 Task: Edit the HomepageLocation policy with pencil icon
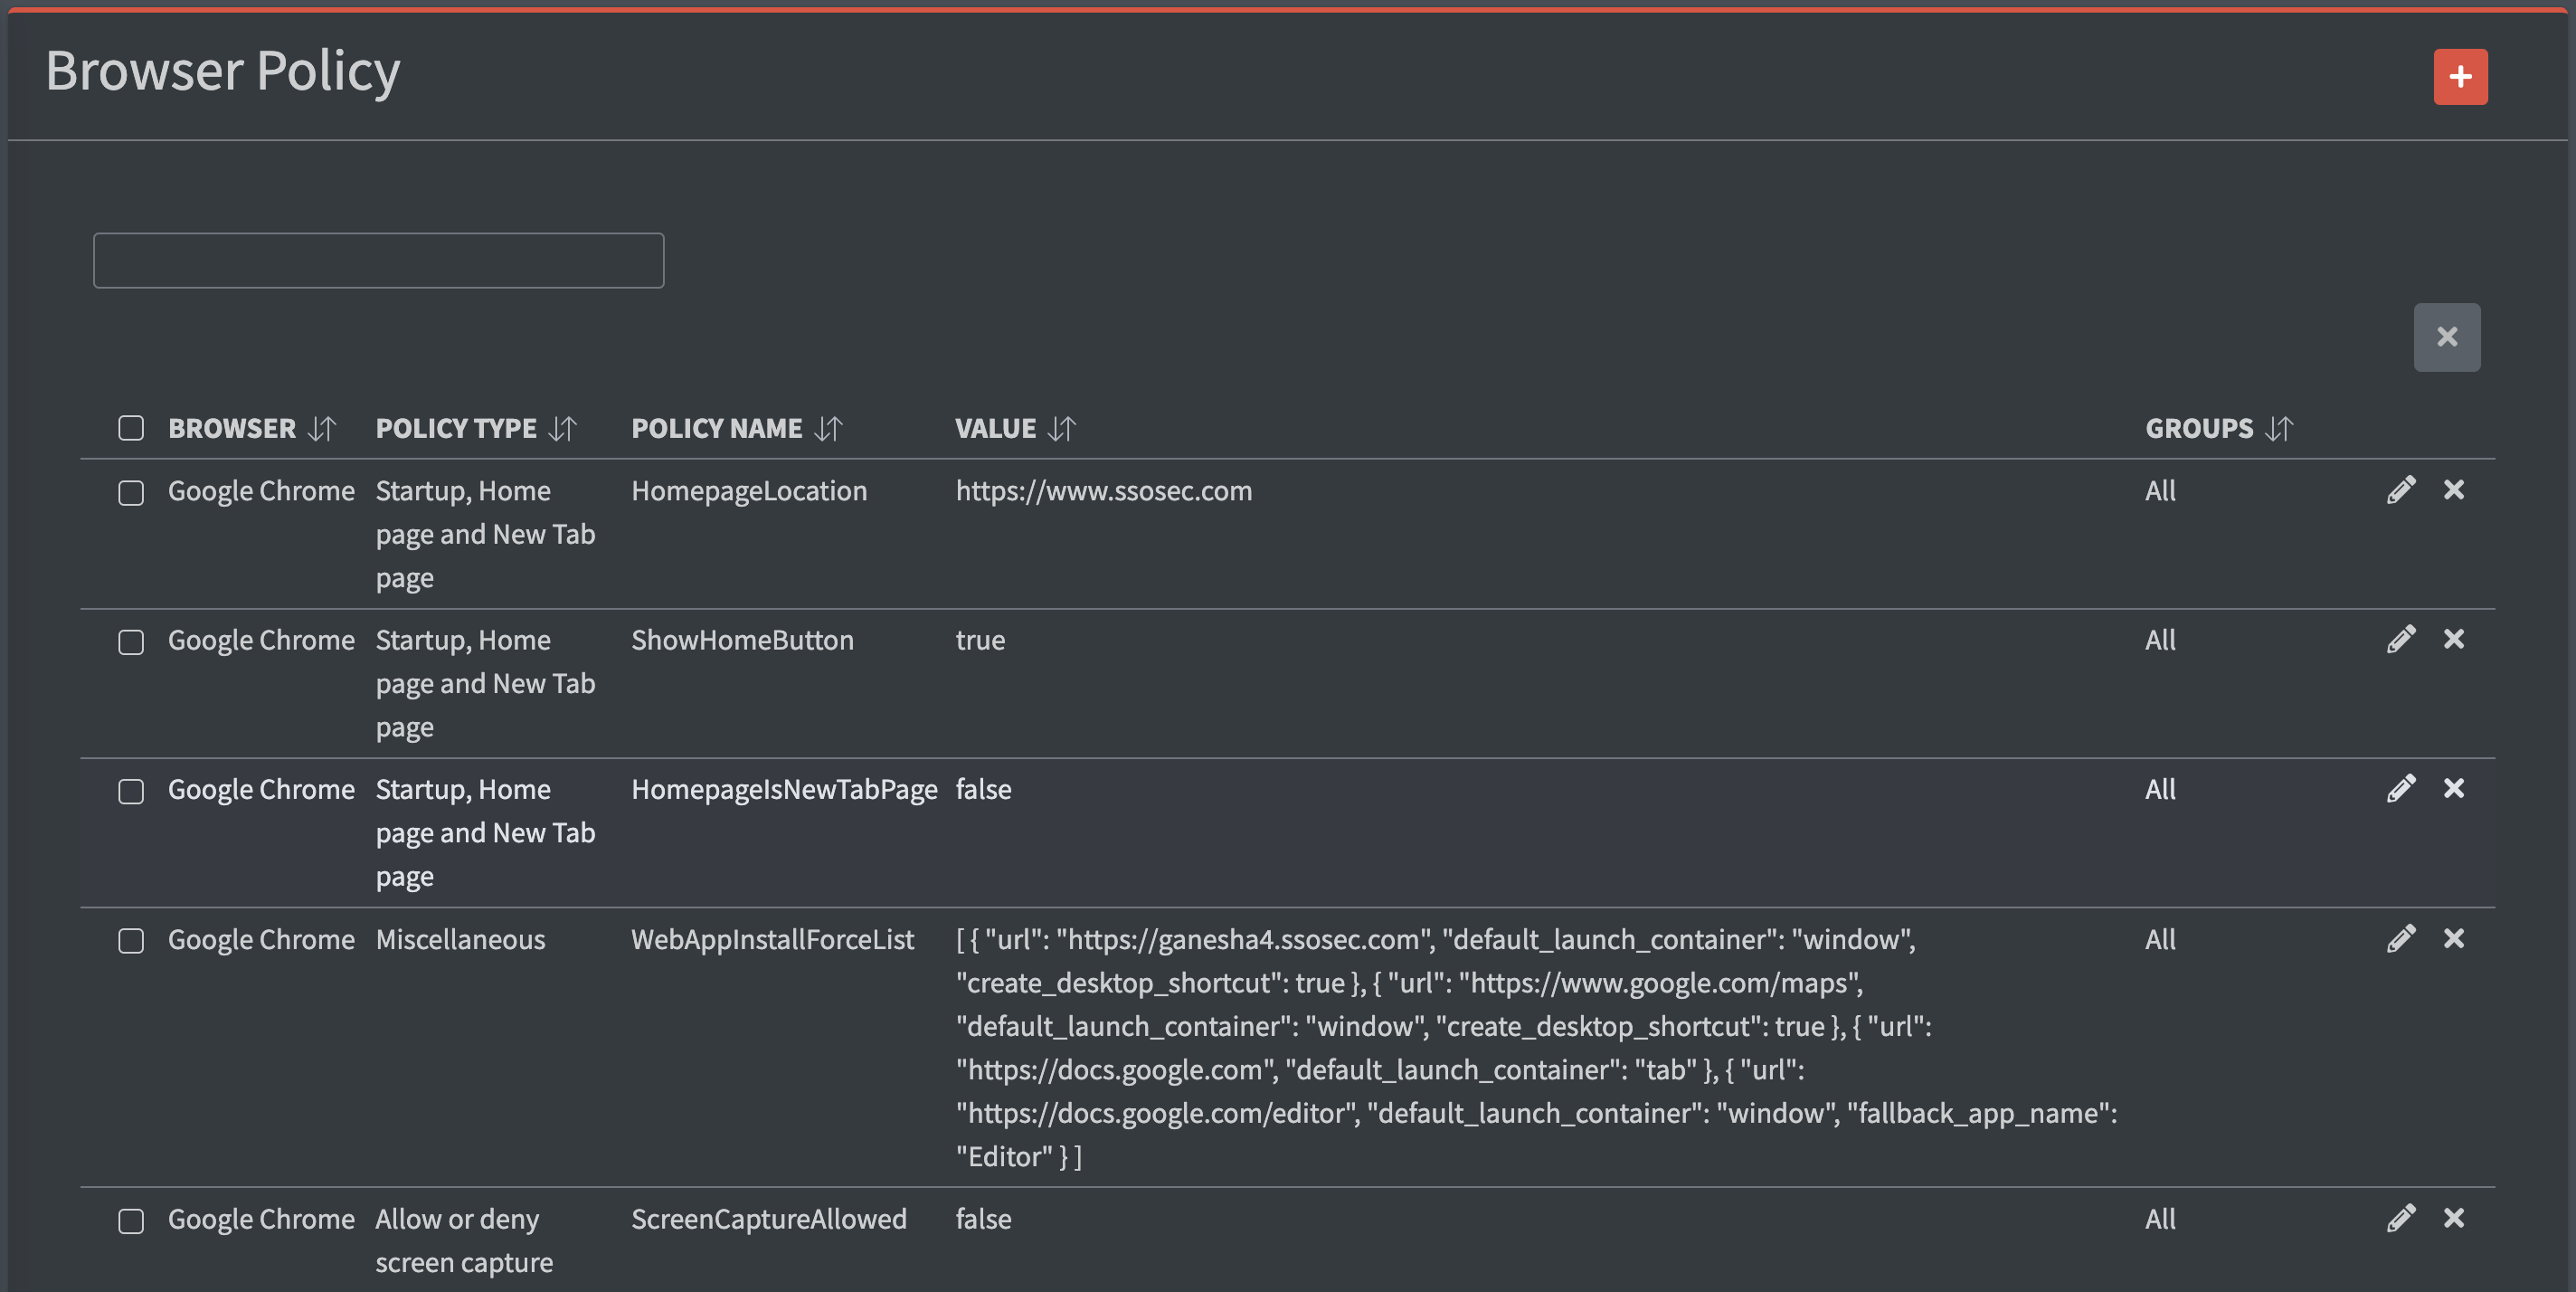(2400, 490)
